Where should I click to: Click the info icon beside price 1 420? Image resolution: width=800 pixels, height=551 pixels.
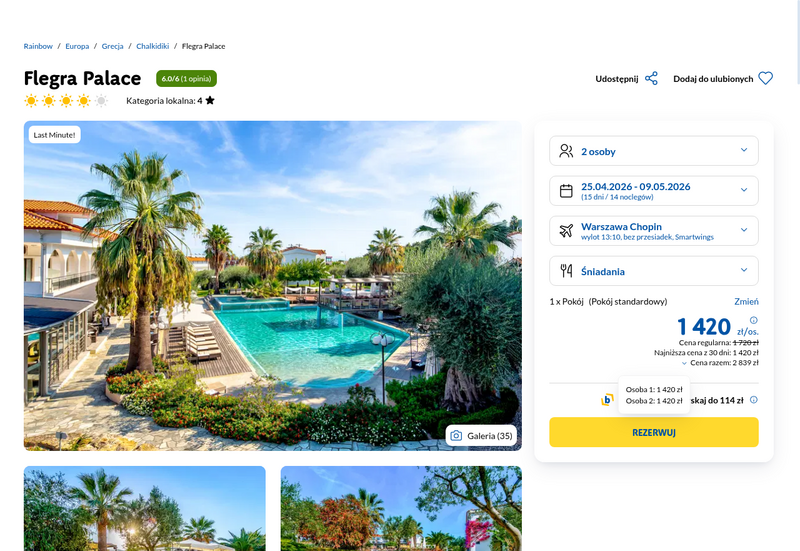point(754,320)
